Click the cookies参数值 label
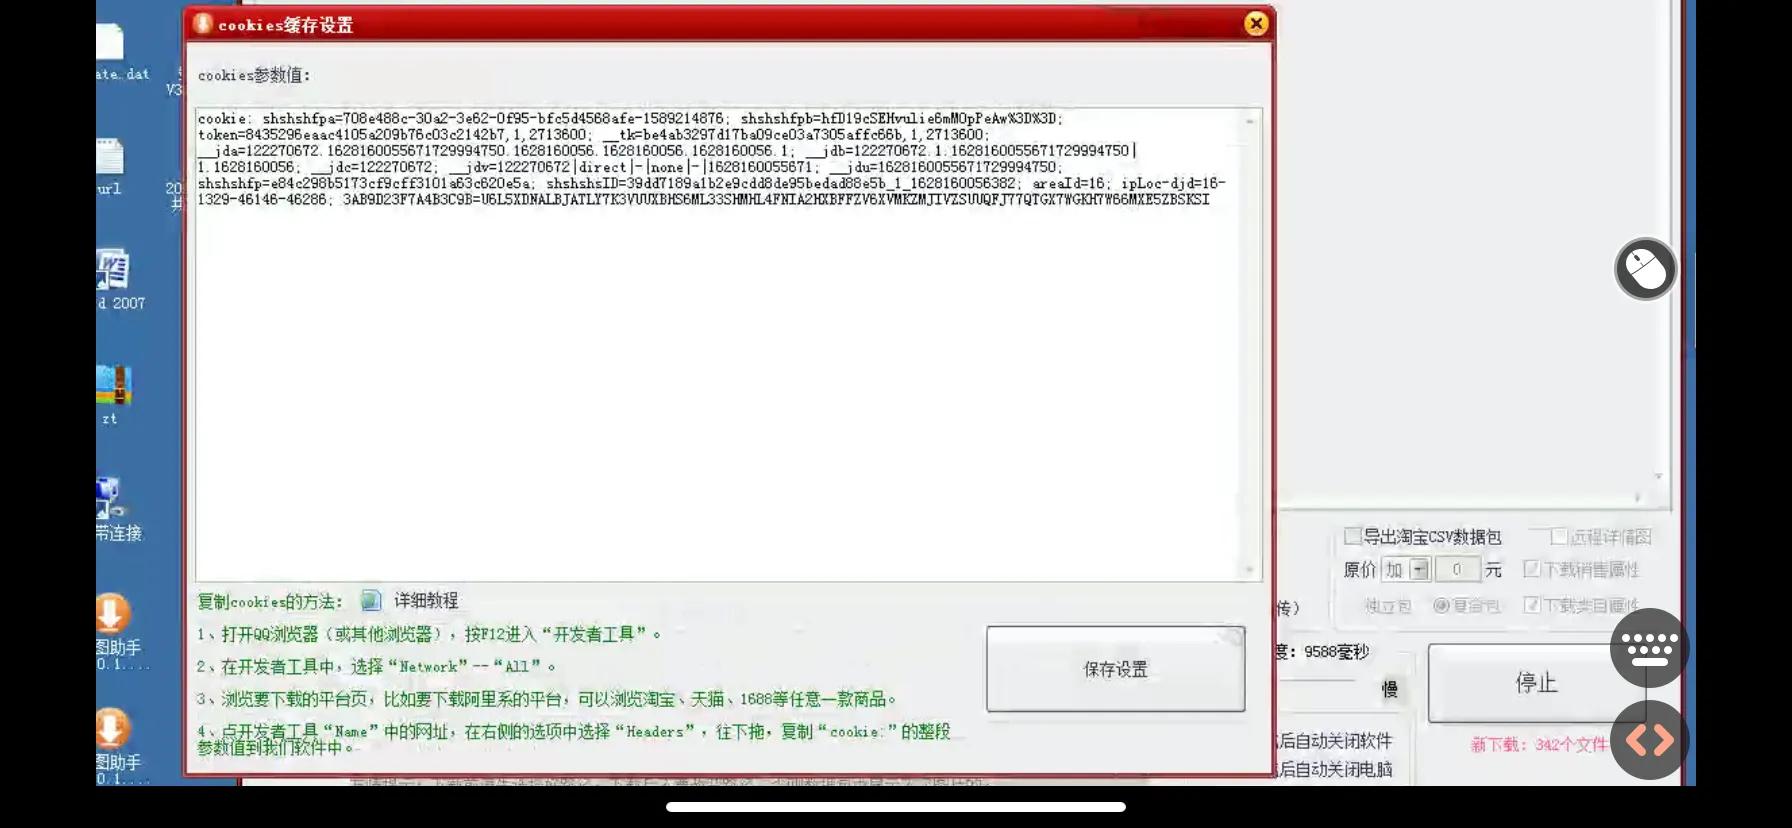Screen dimensions: 1792x828 coord(254,75)
